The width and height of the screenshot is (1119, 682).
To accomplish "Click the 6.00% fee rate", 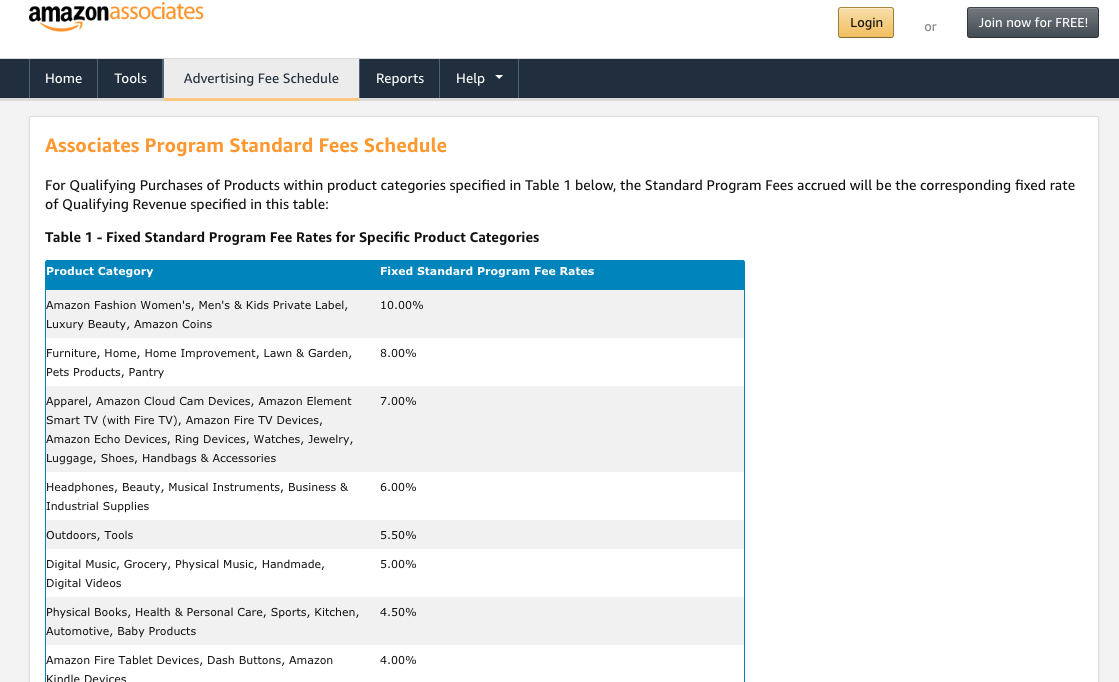I will (x=398, y=487).
